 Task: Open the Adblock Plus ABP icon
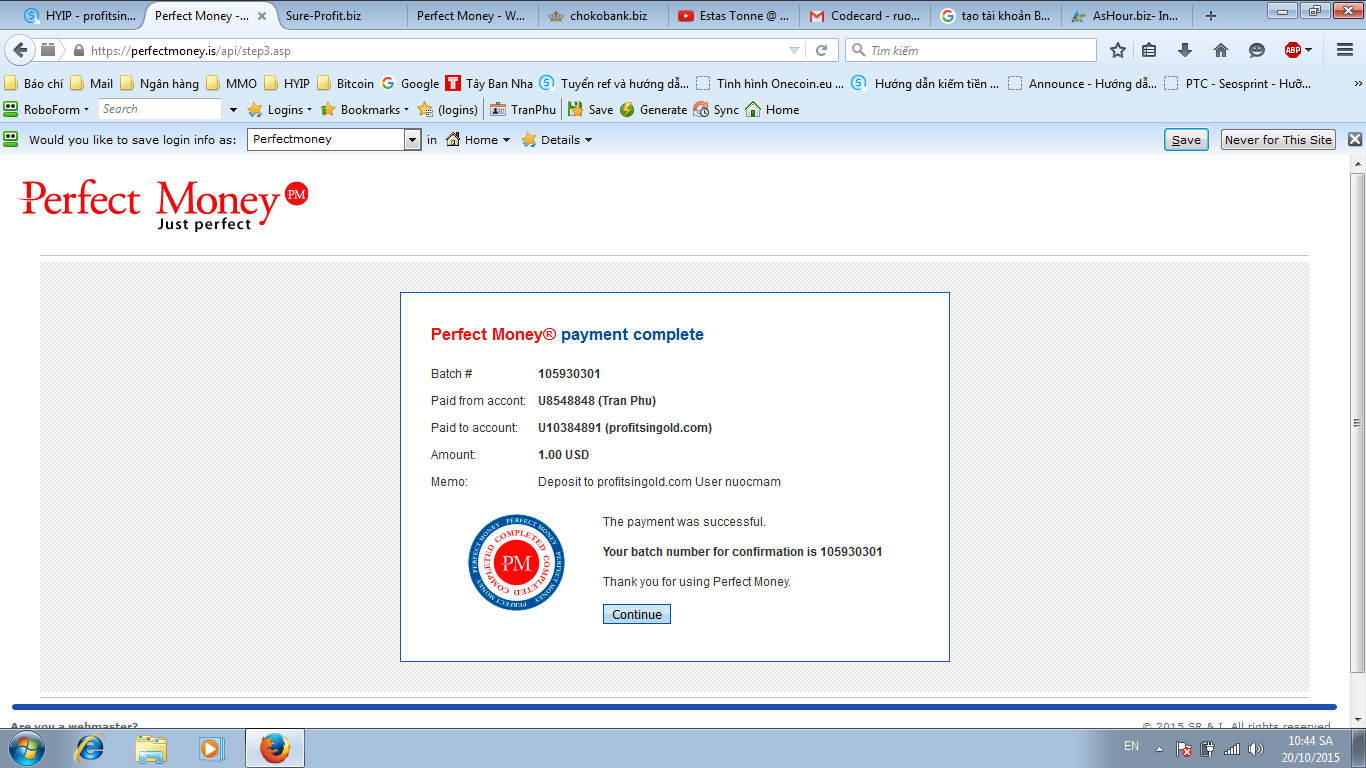point(1293,50)
